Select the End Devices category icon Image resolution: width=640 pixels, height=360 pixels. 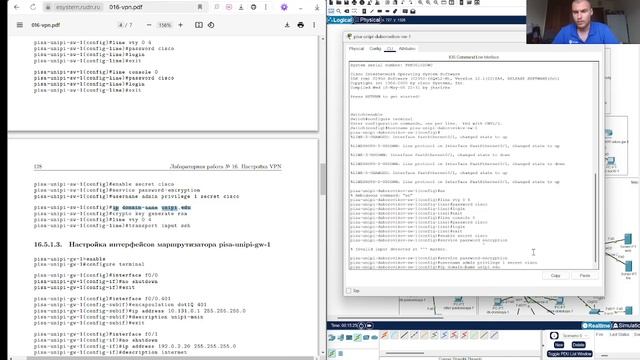point(340,338)
